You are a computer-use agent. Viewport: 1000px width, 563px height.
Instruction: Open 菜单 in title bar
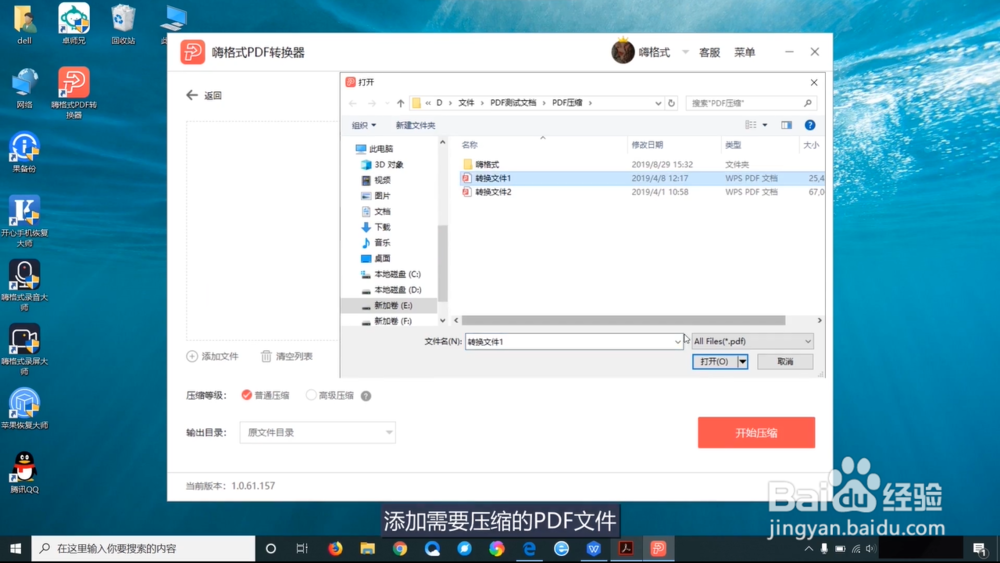pyautogui.click(x=744, y=52)
